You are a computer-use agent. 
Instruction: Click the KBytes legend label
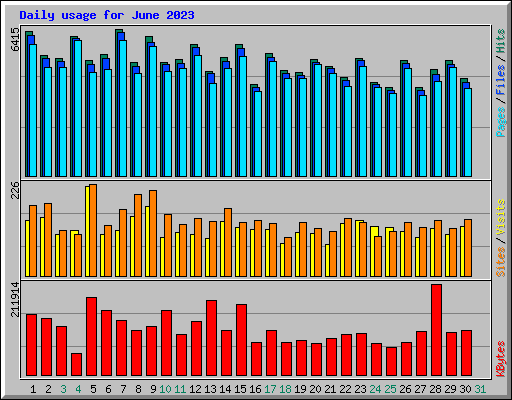point(501,359)
